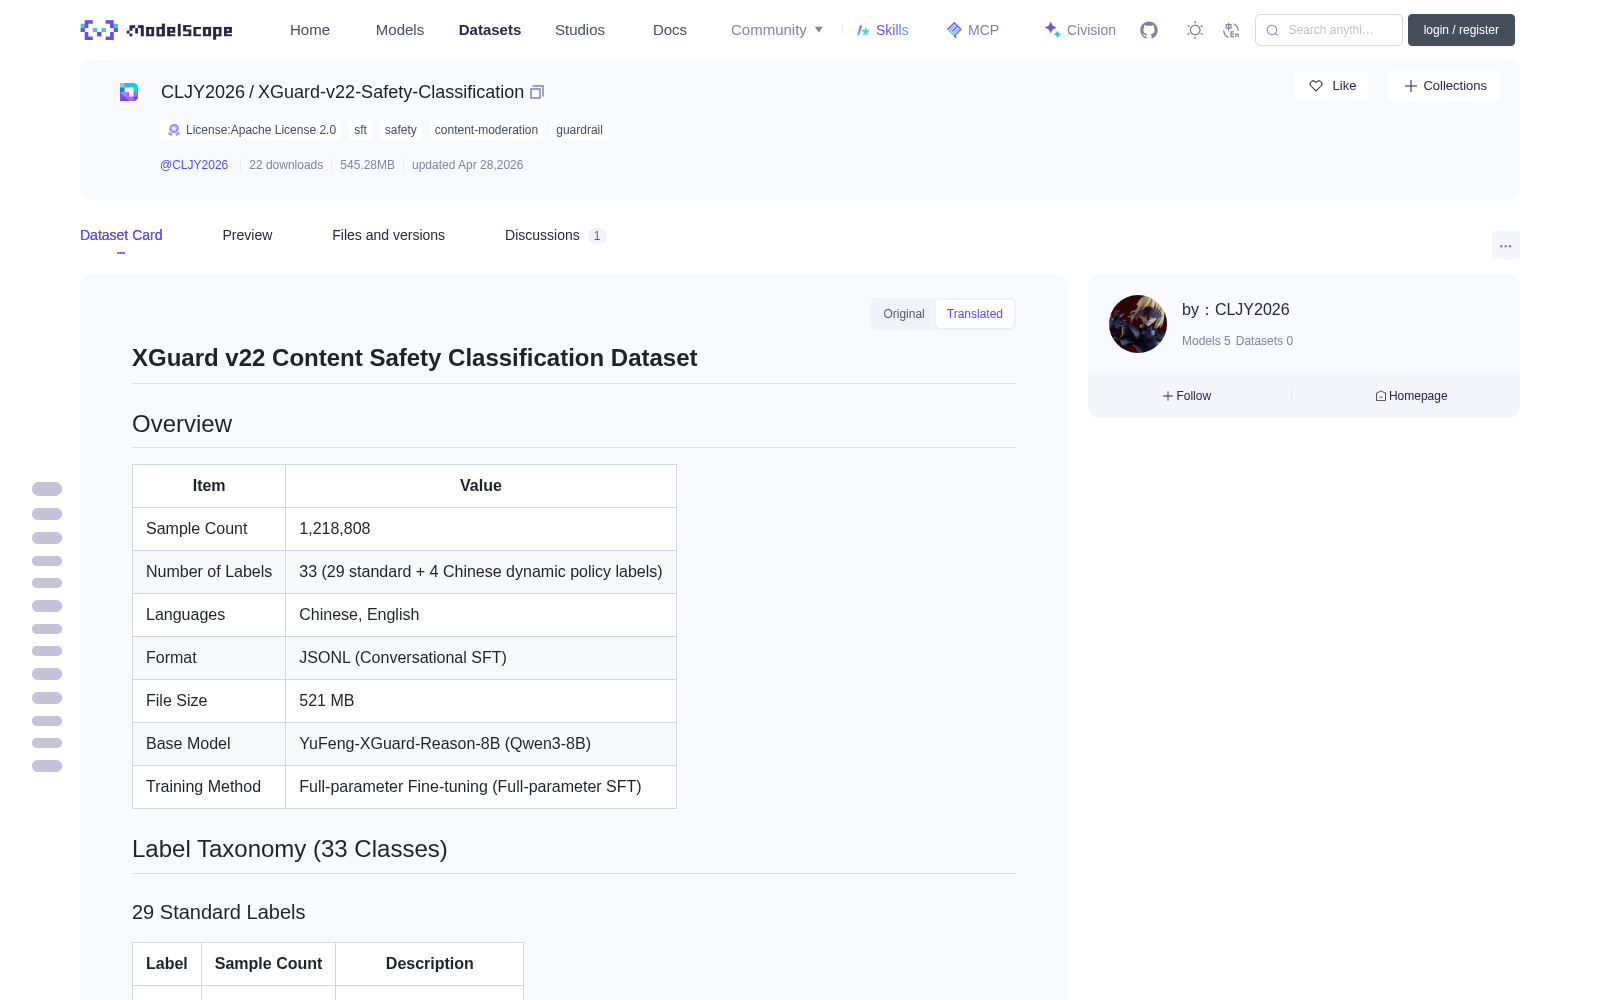Click the author name CLJY2026 in the side card
Viewport: 1600px width, 1000px height.
click(x=1252, y=310)
